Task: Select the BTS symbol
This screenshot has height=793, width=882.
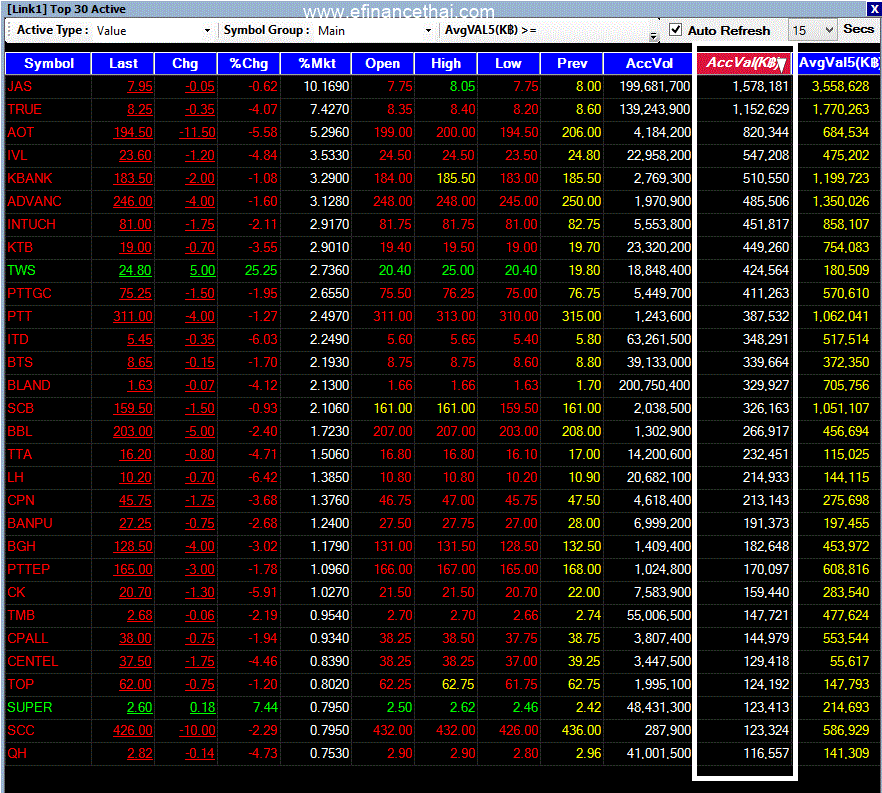Action: [20, 363]
